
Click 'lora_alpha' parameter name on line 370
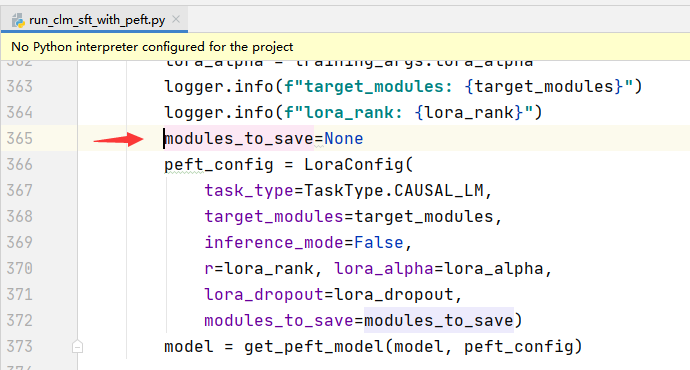point(383,268)
